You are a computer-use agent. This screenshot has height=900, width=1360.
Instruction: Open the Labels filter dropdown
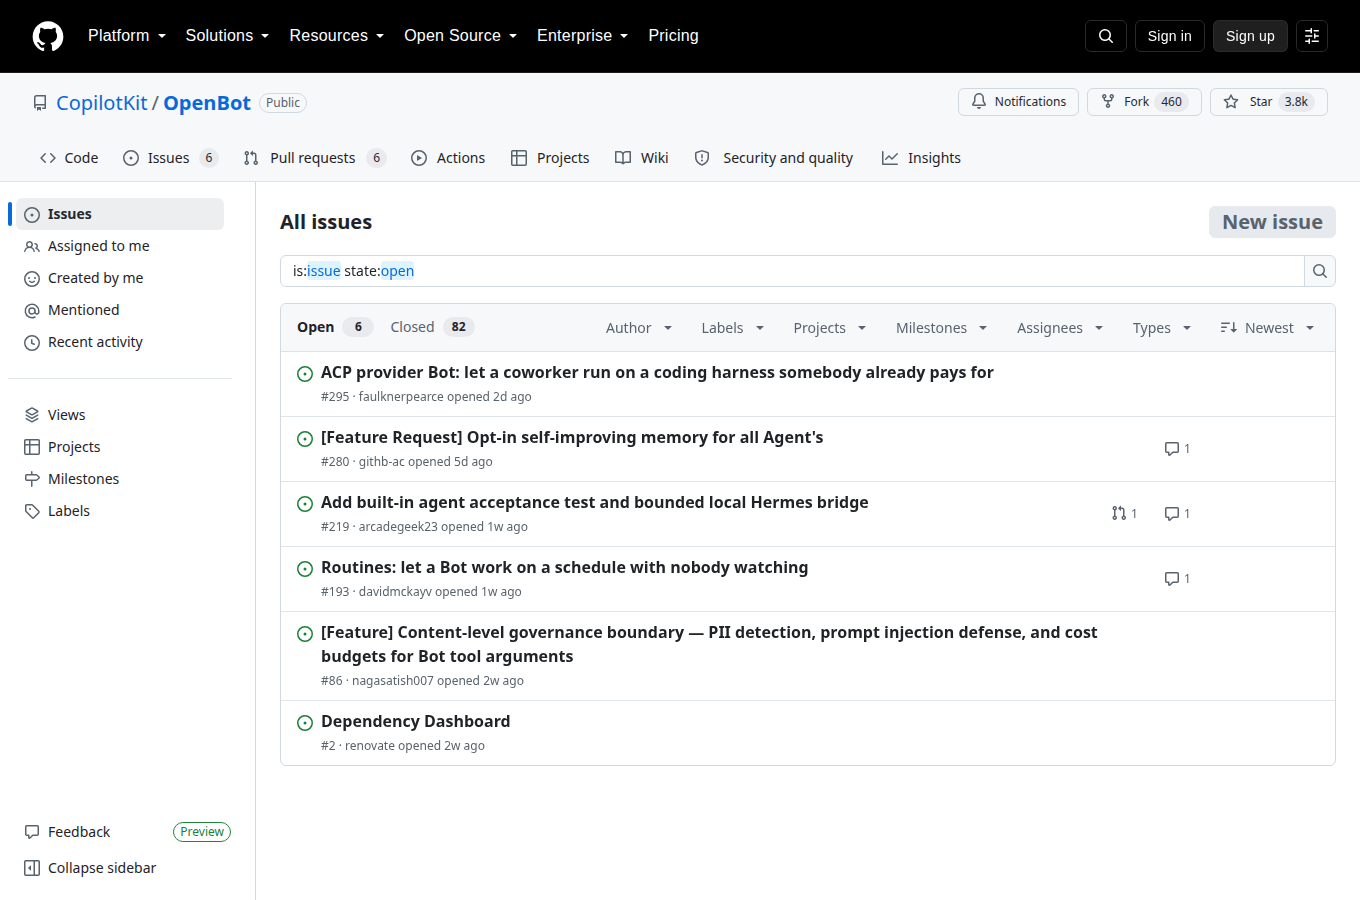coord(733,328)
